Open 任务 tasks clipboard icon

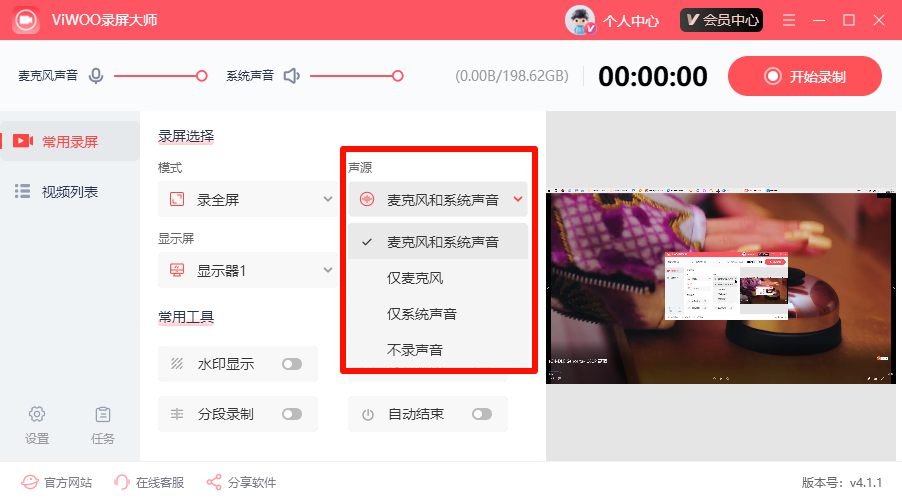(103, 414)
